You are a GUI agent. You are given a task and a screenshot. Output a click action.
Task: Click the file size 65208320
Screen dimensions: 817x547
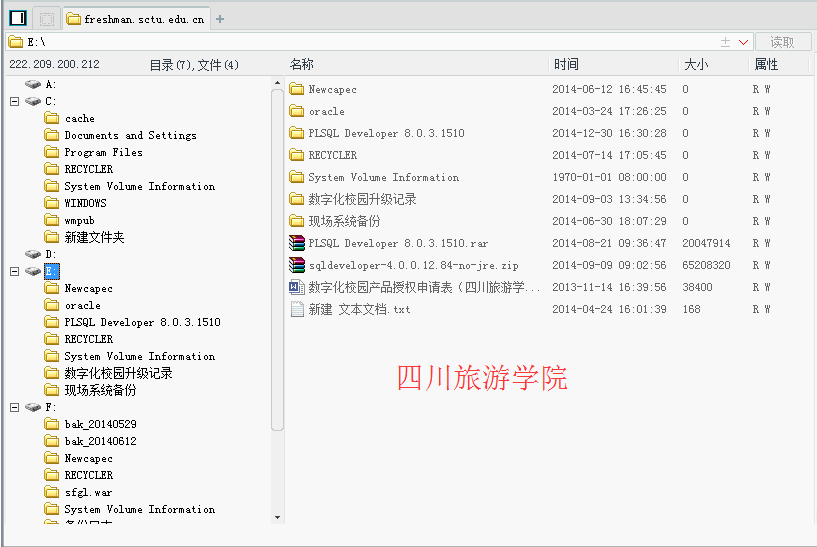click(706, 265)
